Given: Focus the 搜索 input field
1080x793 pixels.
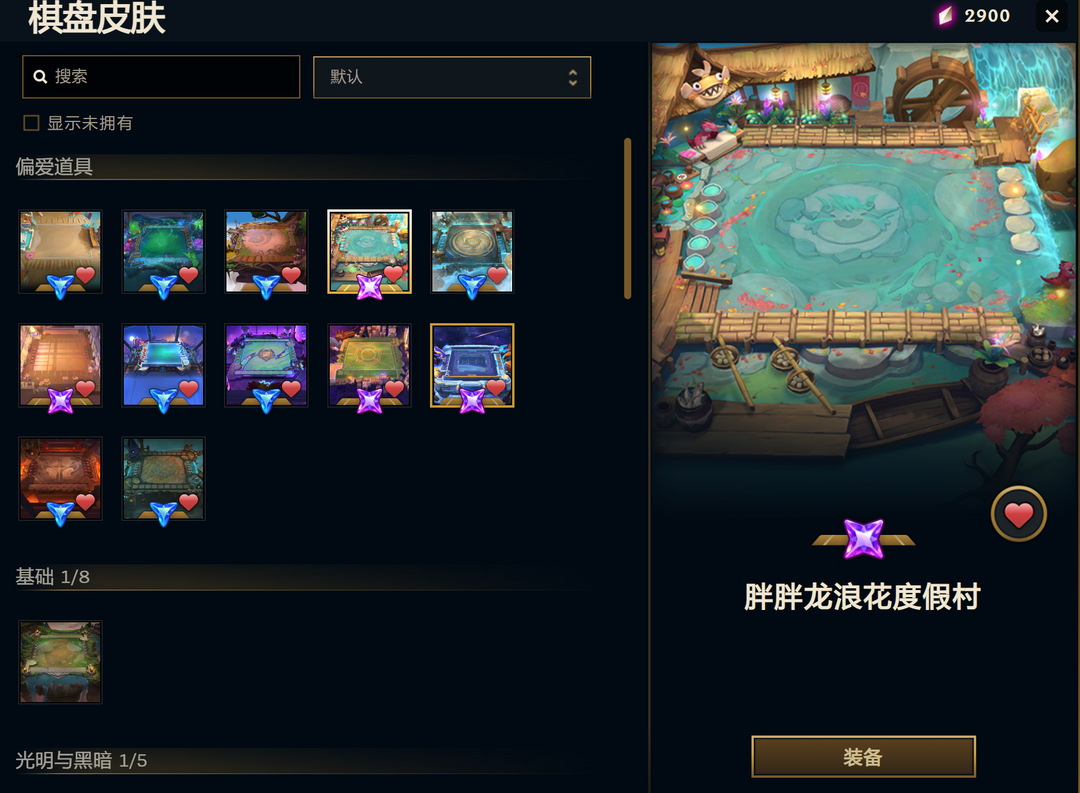Looking at the screenshot, I should coord(161,76).
